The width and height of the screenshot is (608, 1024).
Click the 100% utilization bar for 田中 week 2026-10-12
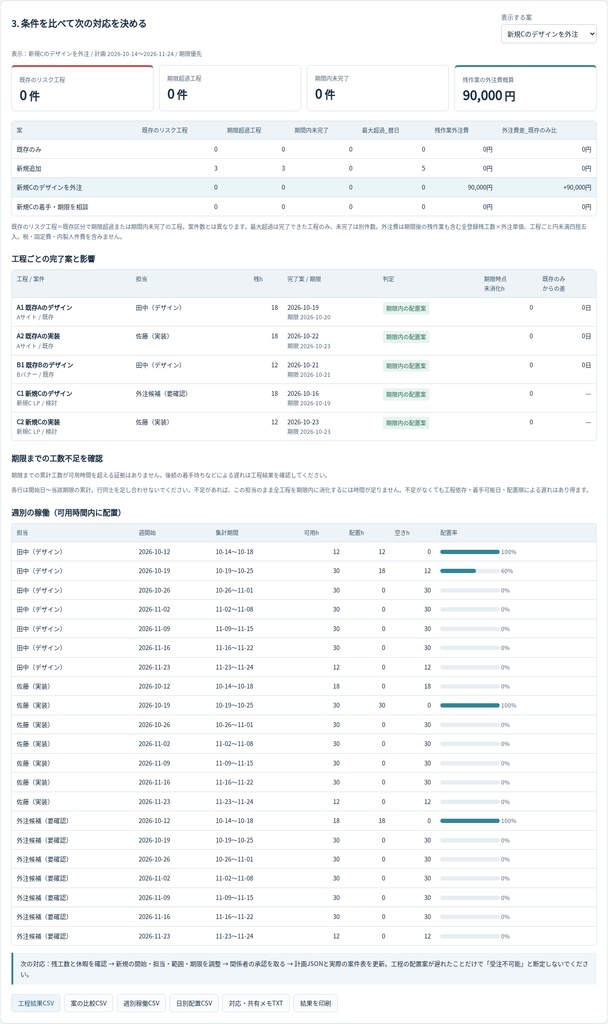tap(470, 552)
